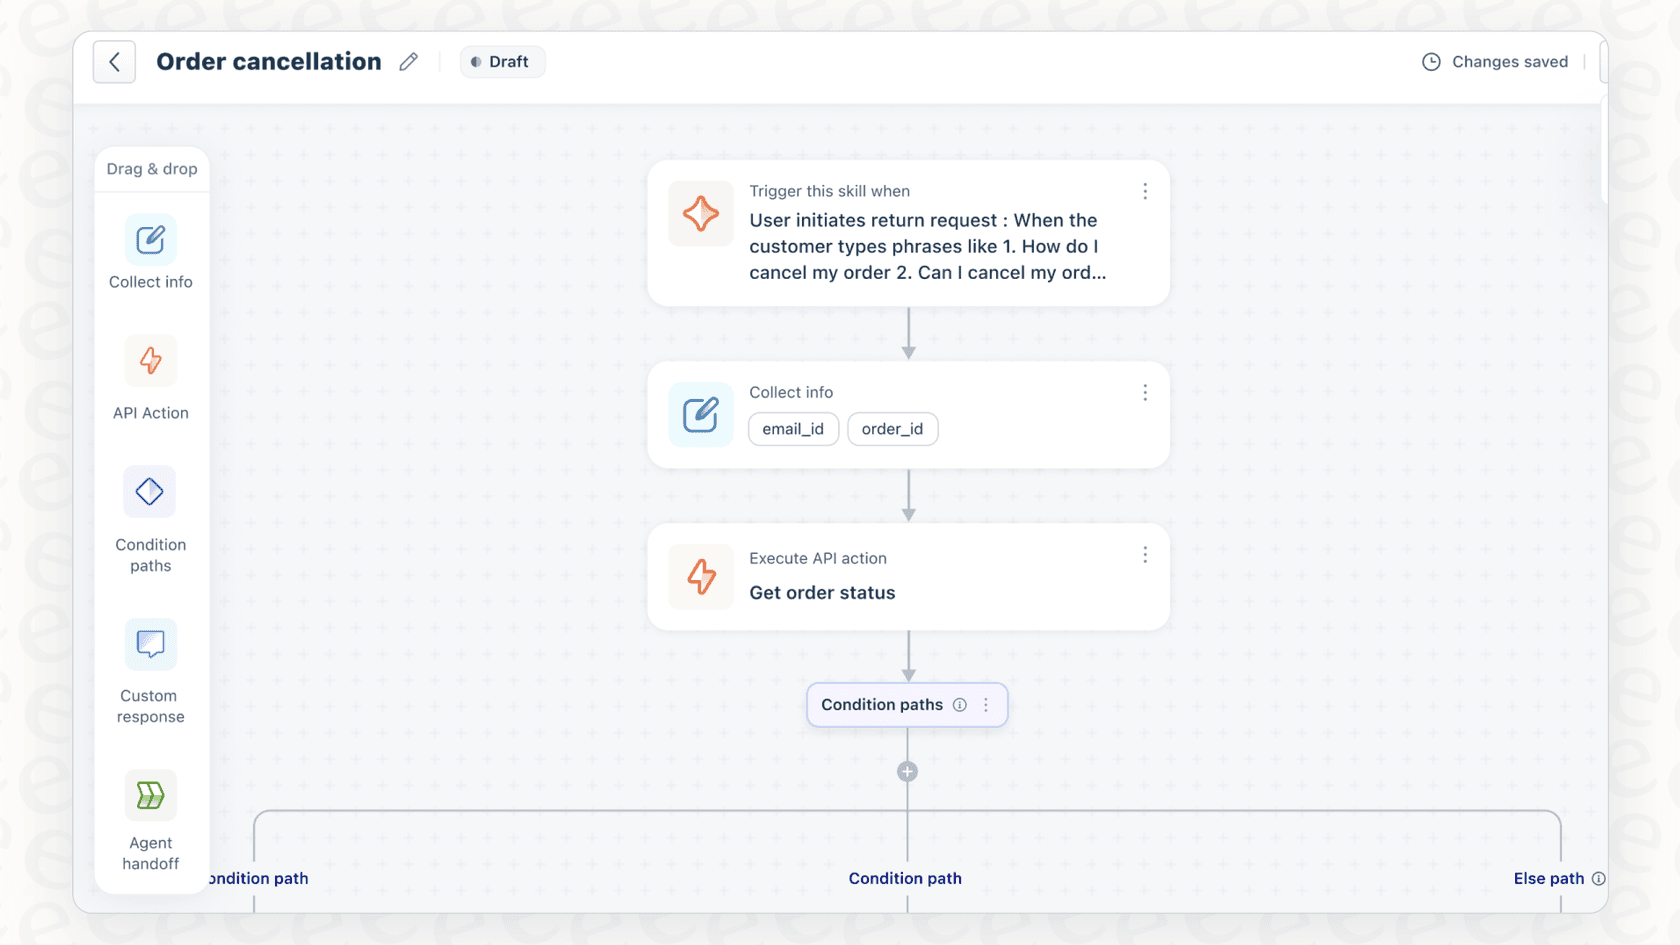
Task: Open the Execute API action three-dot menu
Action: (1145, 555)
